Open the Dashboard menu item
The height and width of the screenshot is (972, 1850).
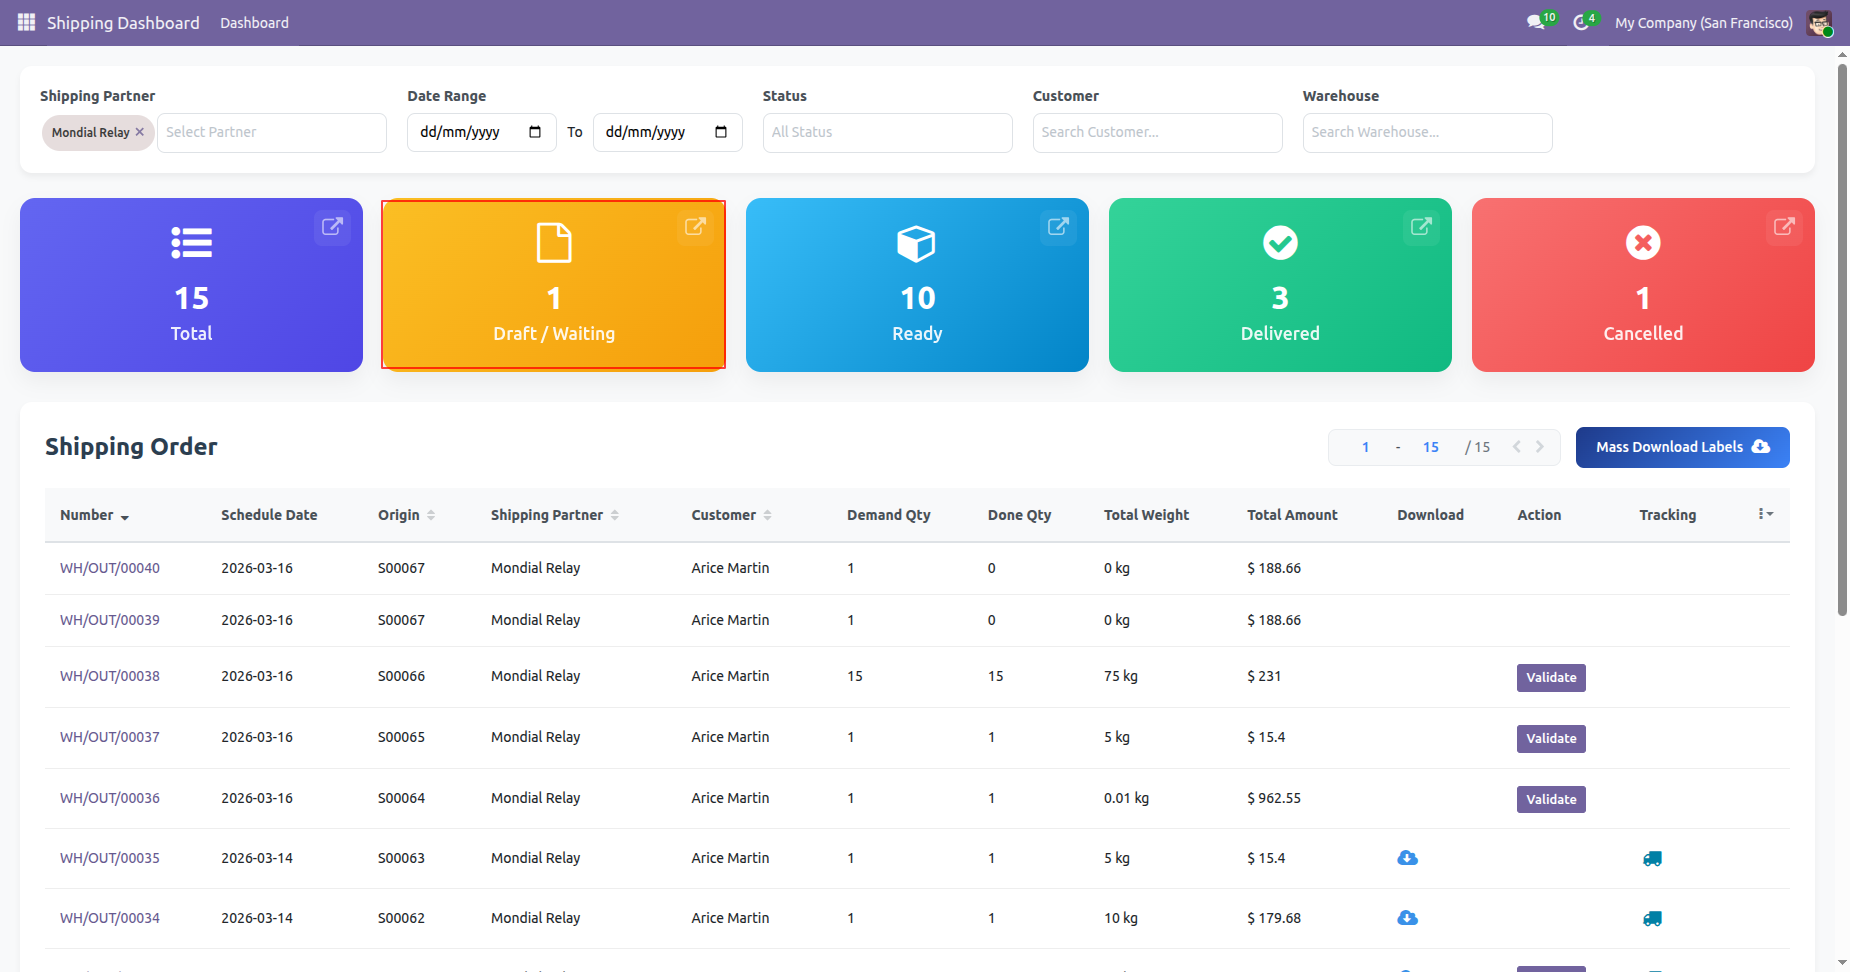[254, 23]
